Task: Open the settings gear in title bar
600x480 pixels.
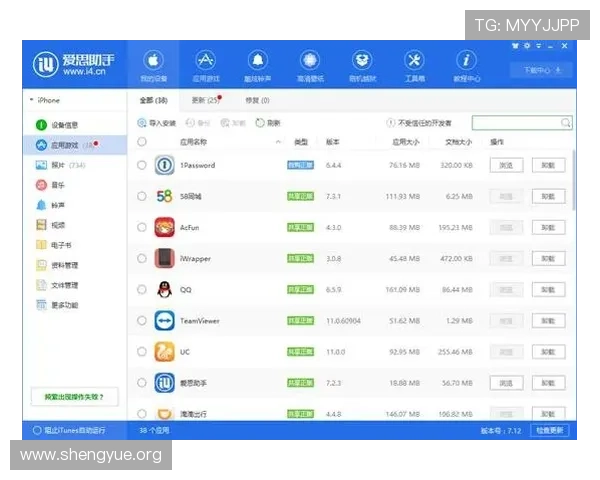Action: pyautogui.click(x=527, y=46)
